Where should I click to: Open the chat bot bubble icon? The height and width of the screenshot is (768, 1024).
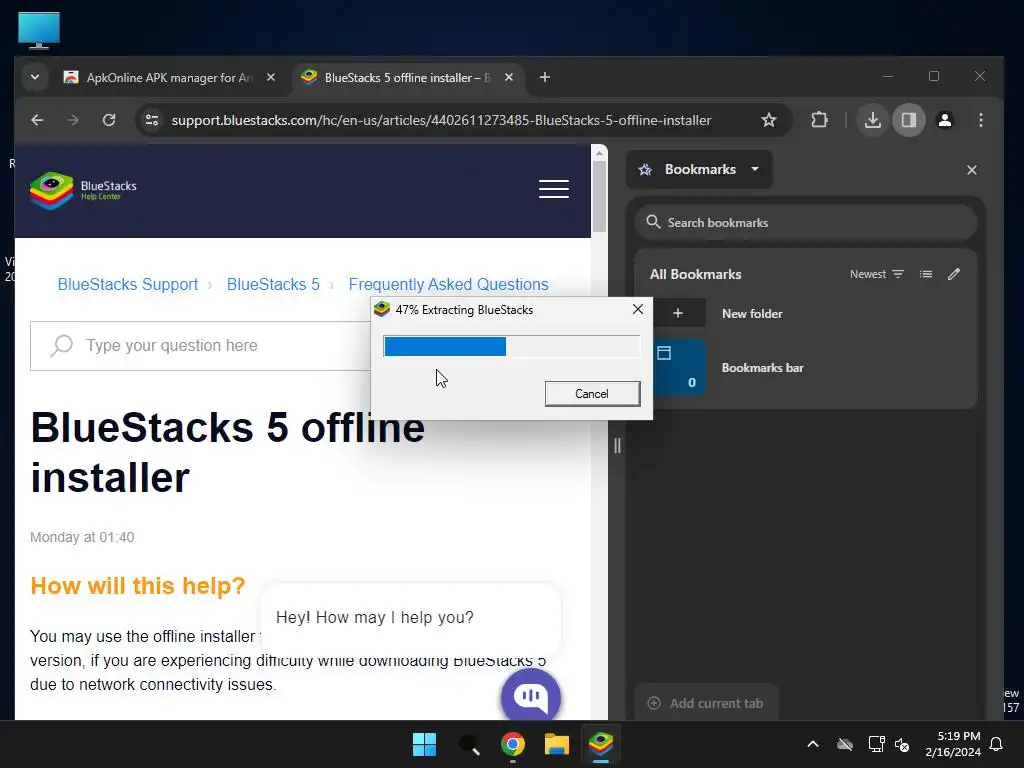click(x=530, y=697)
